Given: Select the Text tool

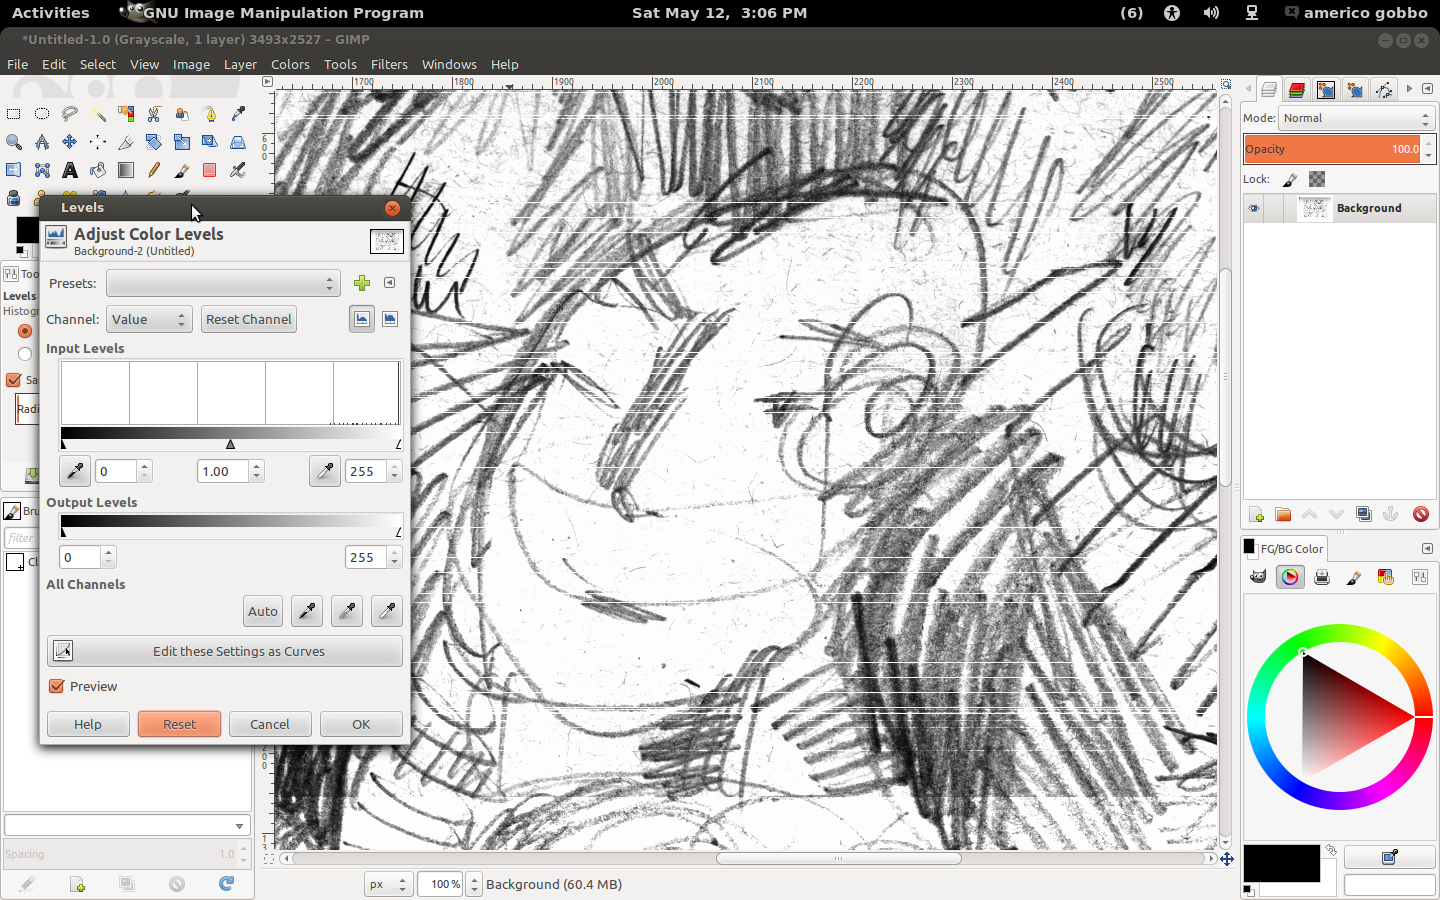Looking at the screenshot, I should (70, 170).
